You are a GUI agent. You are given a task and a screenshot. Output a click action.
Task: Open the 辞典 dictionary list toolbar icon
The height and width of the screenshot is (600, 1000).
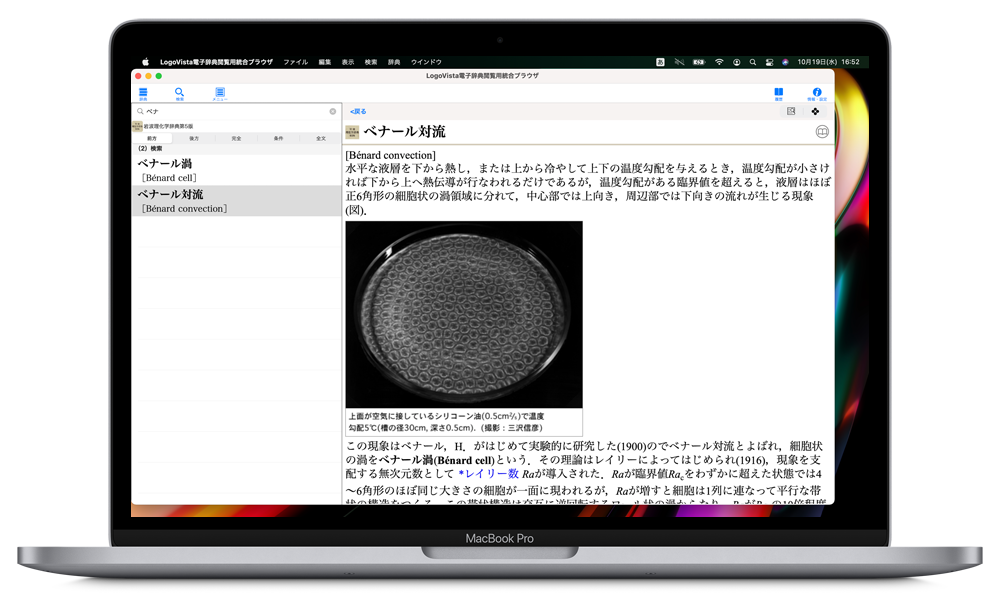143,93
